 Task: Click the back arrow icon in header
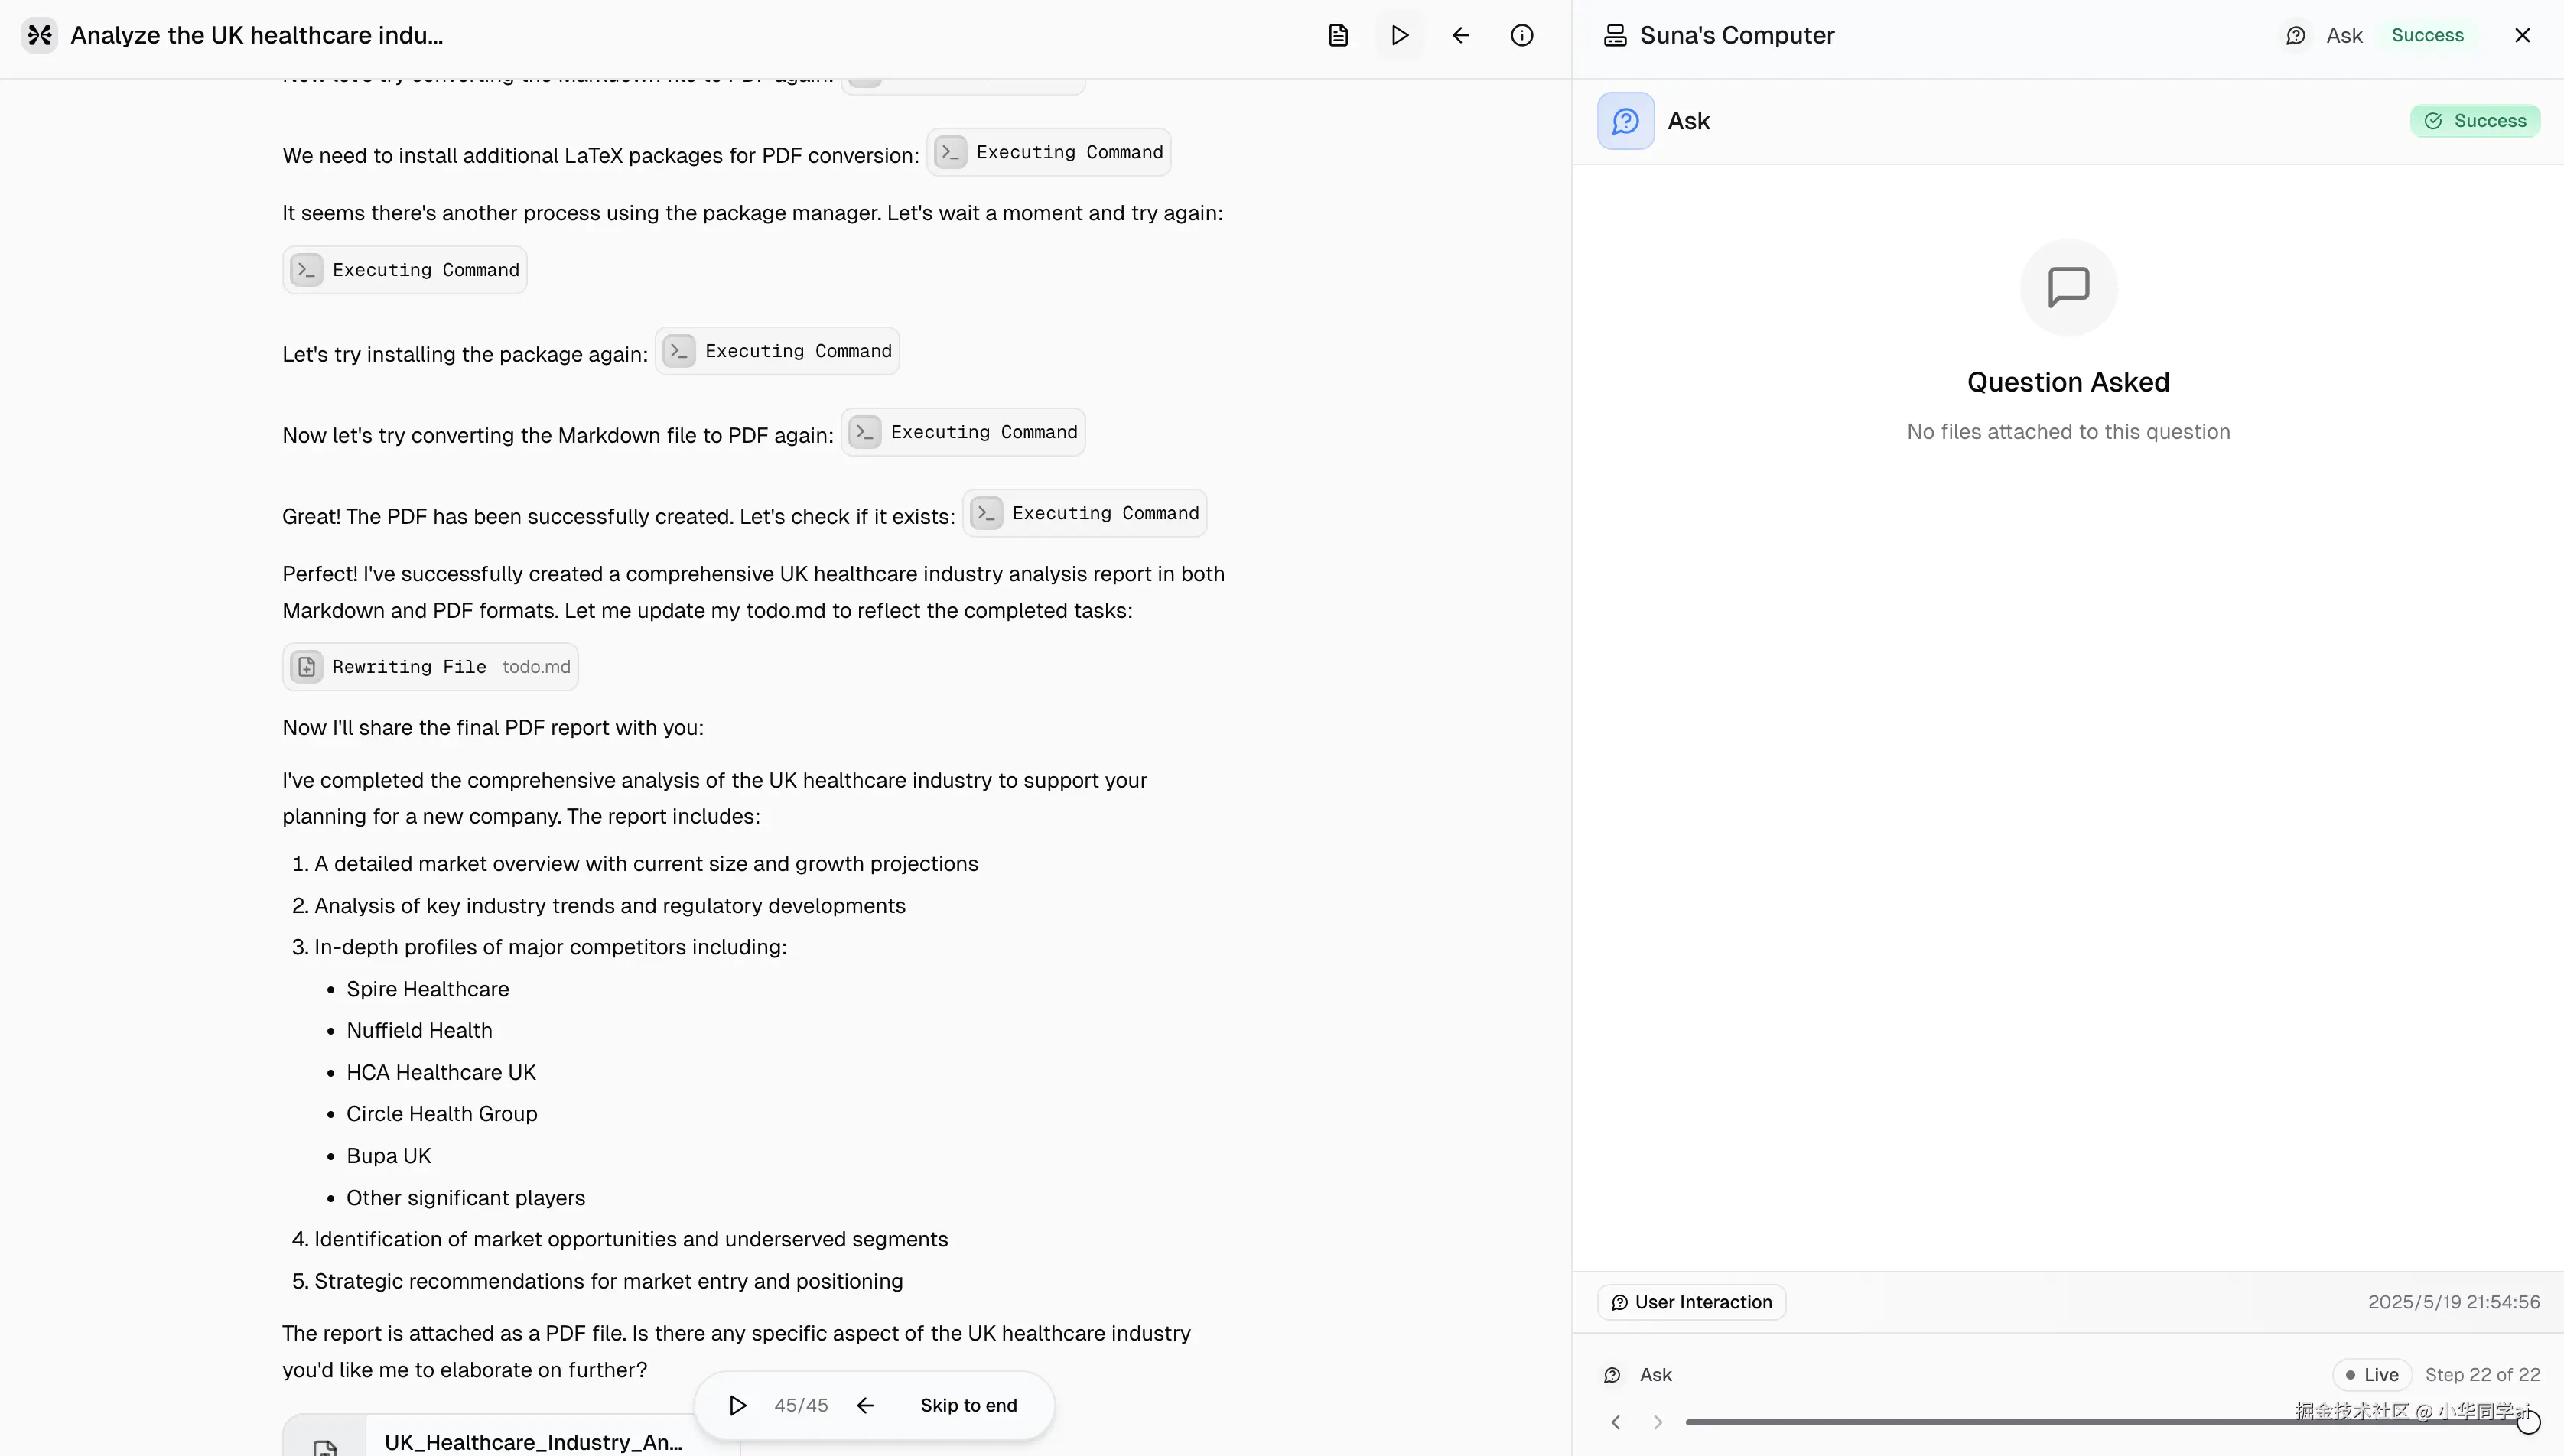pyautogui.click(x=1460, y=35)
